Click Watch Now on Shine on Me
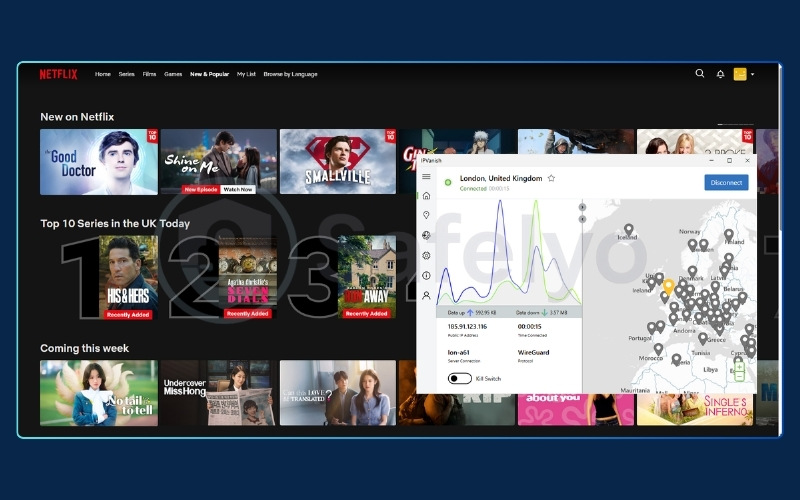Screen dimensions: 800x500 coord(238,189)
